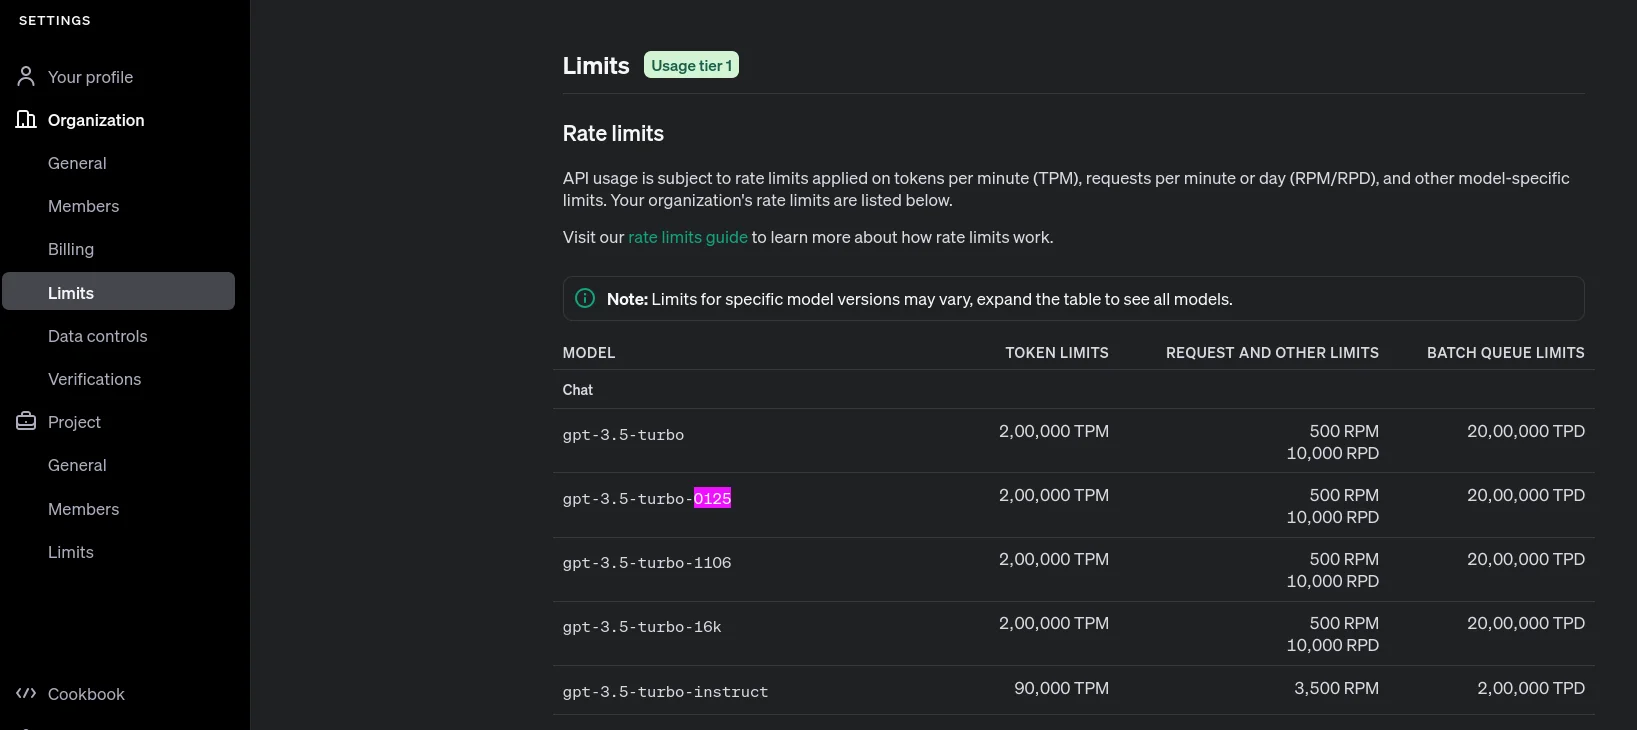Viewport: 1637px width, 730px height.
Task: Open Limits under Project
Action: [71, 552]
